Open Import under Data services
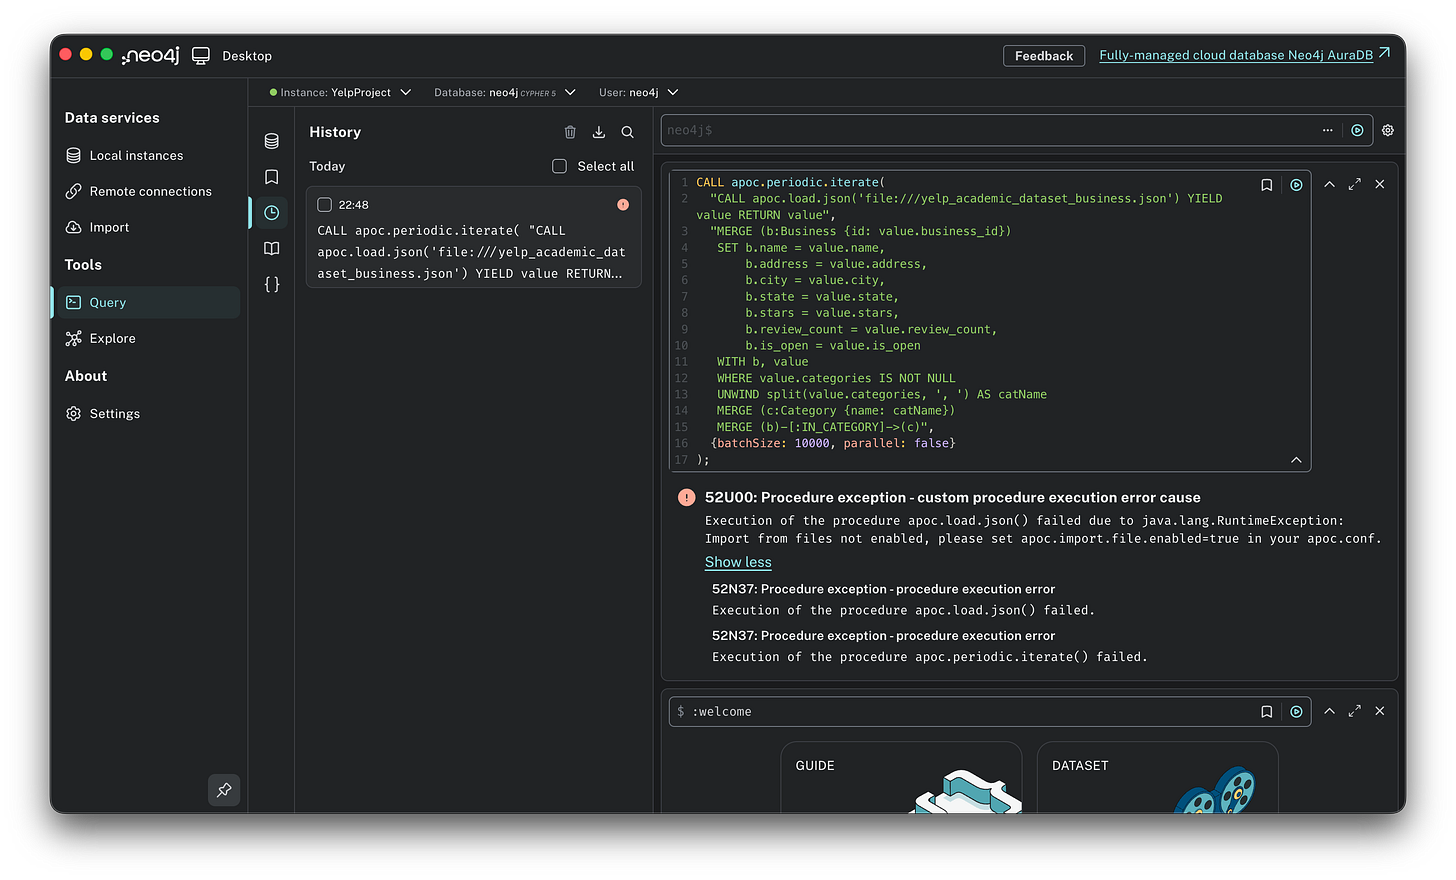This screenshot has height=880, width=1456. point(107,227)
